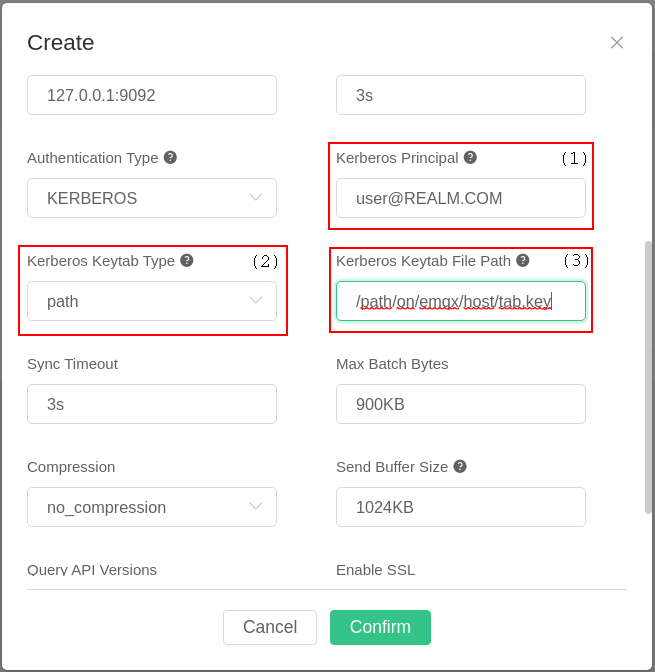Select the Sync Timeout input field
This screenshot has height=672, width=655.
tap(152, 404)
